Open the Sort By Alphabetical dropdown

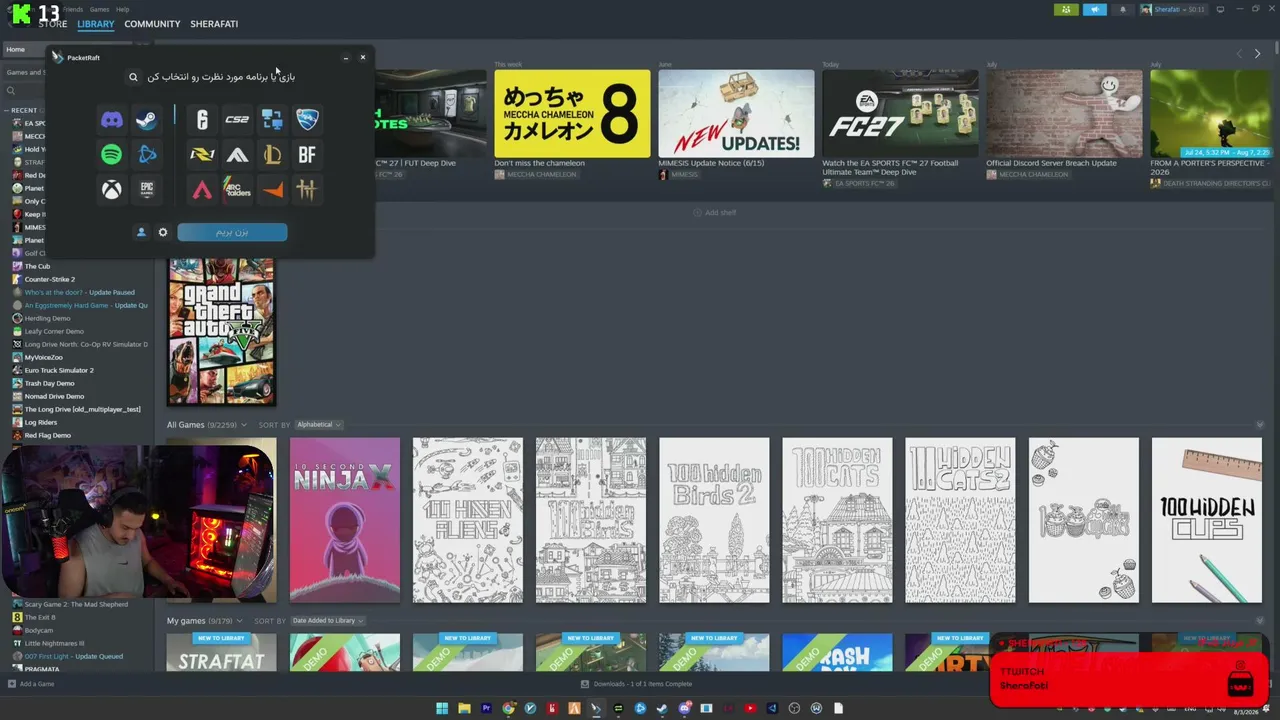tap(318, 425)
